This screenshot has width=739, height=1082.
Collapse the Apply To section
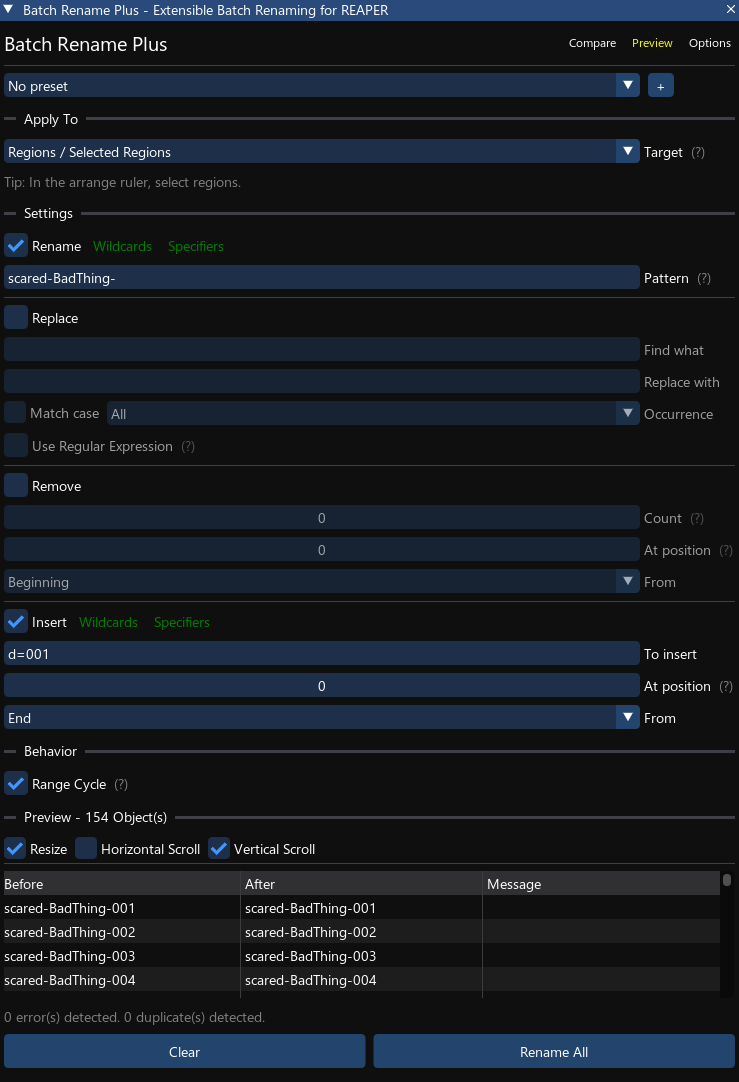click(51, 119)
